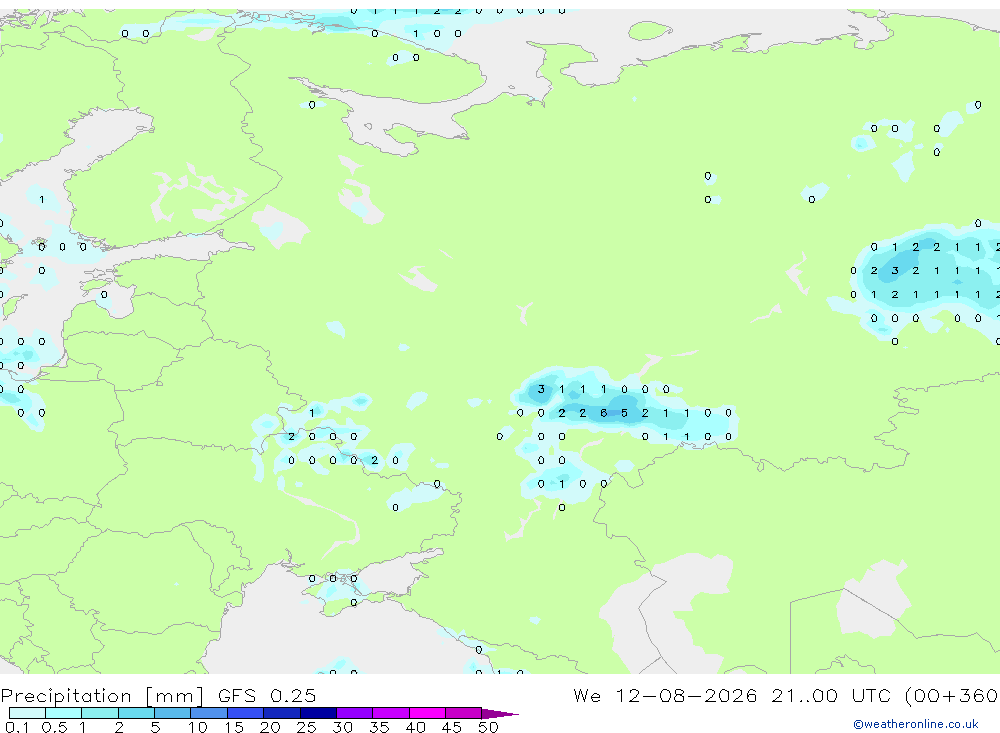Viewport: 1000px width, 733px height.
Task: Click the 2–5 mm legend color box
Action: point(136,713)
